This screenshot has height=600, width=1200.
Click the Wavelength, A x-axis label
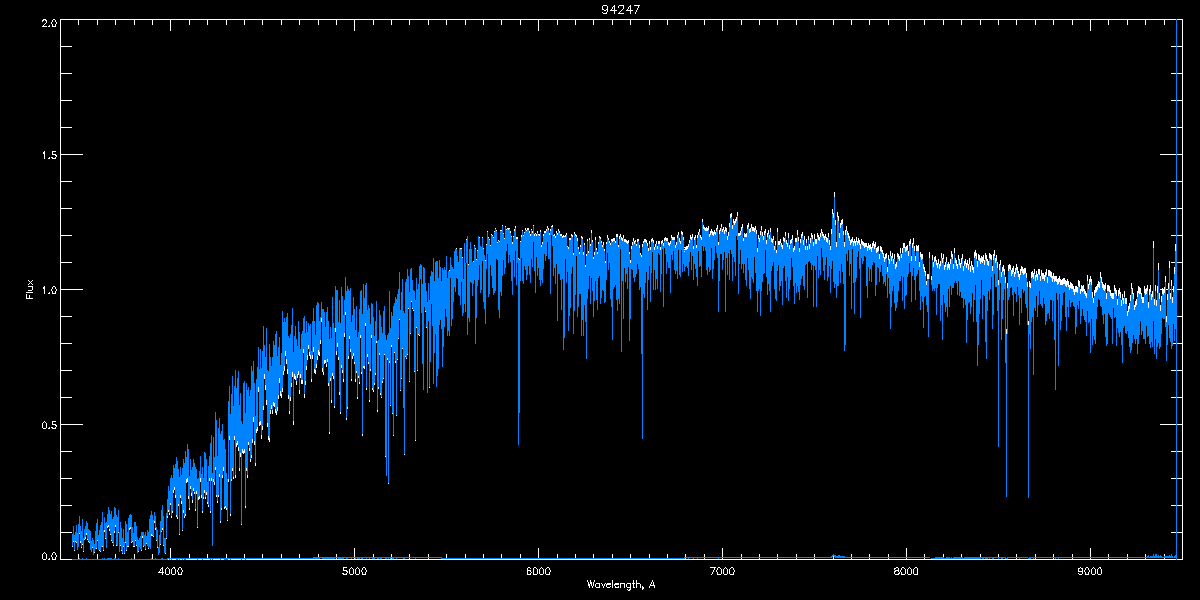(x=621, y=584)
